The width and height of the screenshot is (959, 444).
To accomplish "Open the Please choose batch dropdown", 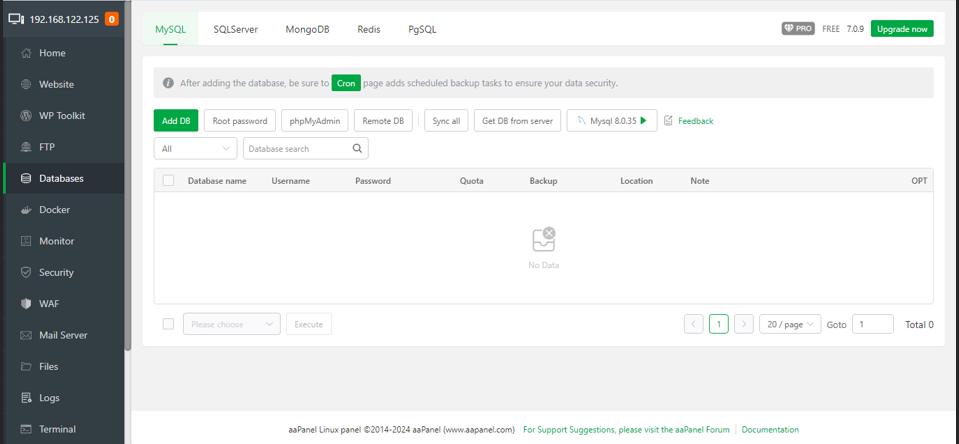I will [232, 324].
